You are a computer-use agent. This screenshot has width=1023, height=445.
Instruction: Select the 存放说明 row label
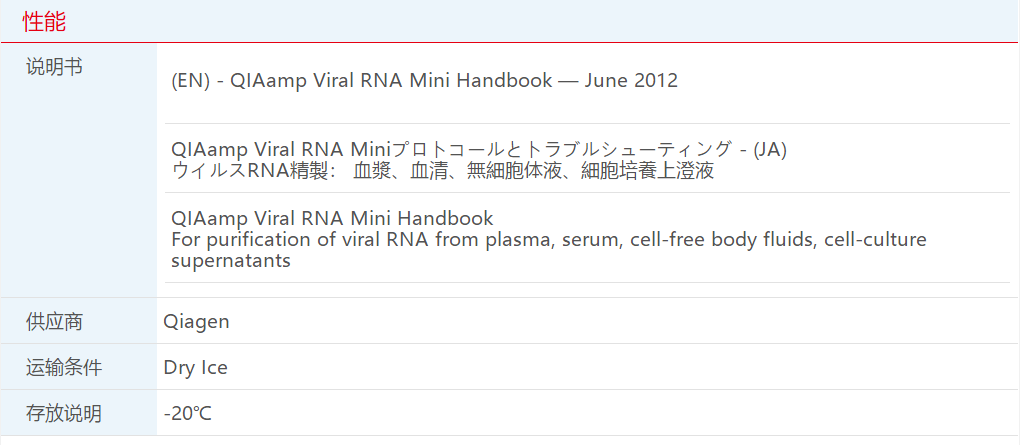(x=64, y=413)
